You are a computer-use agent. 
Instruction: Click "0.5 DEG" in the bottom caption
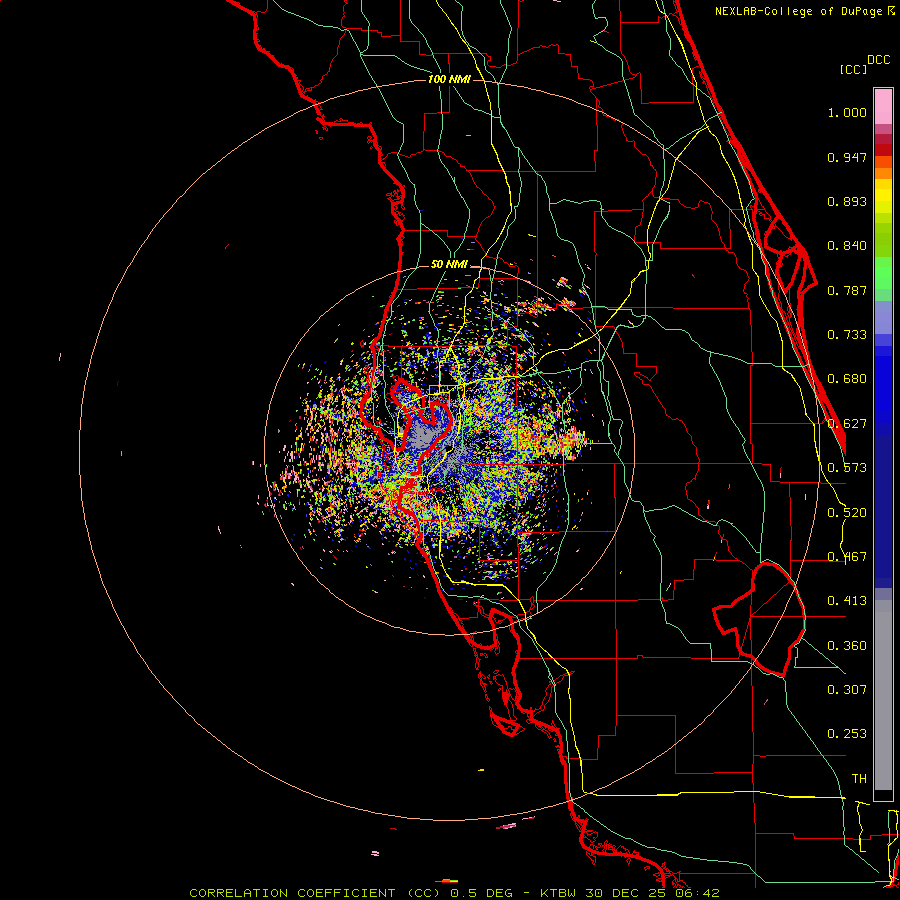coord(483,893)
